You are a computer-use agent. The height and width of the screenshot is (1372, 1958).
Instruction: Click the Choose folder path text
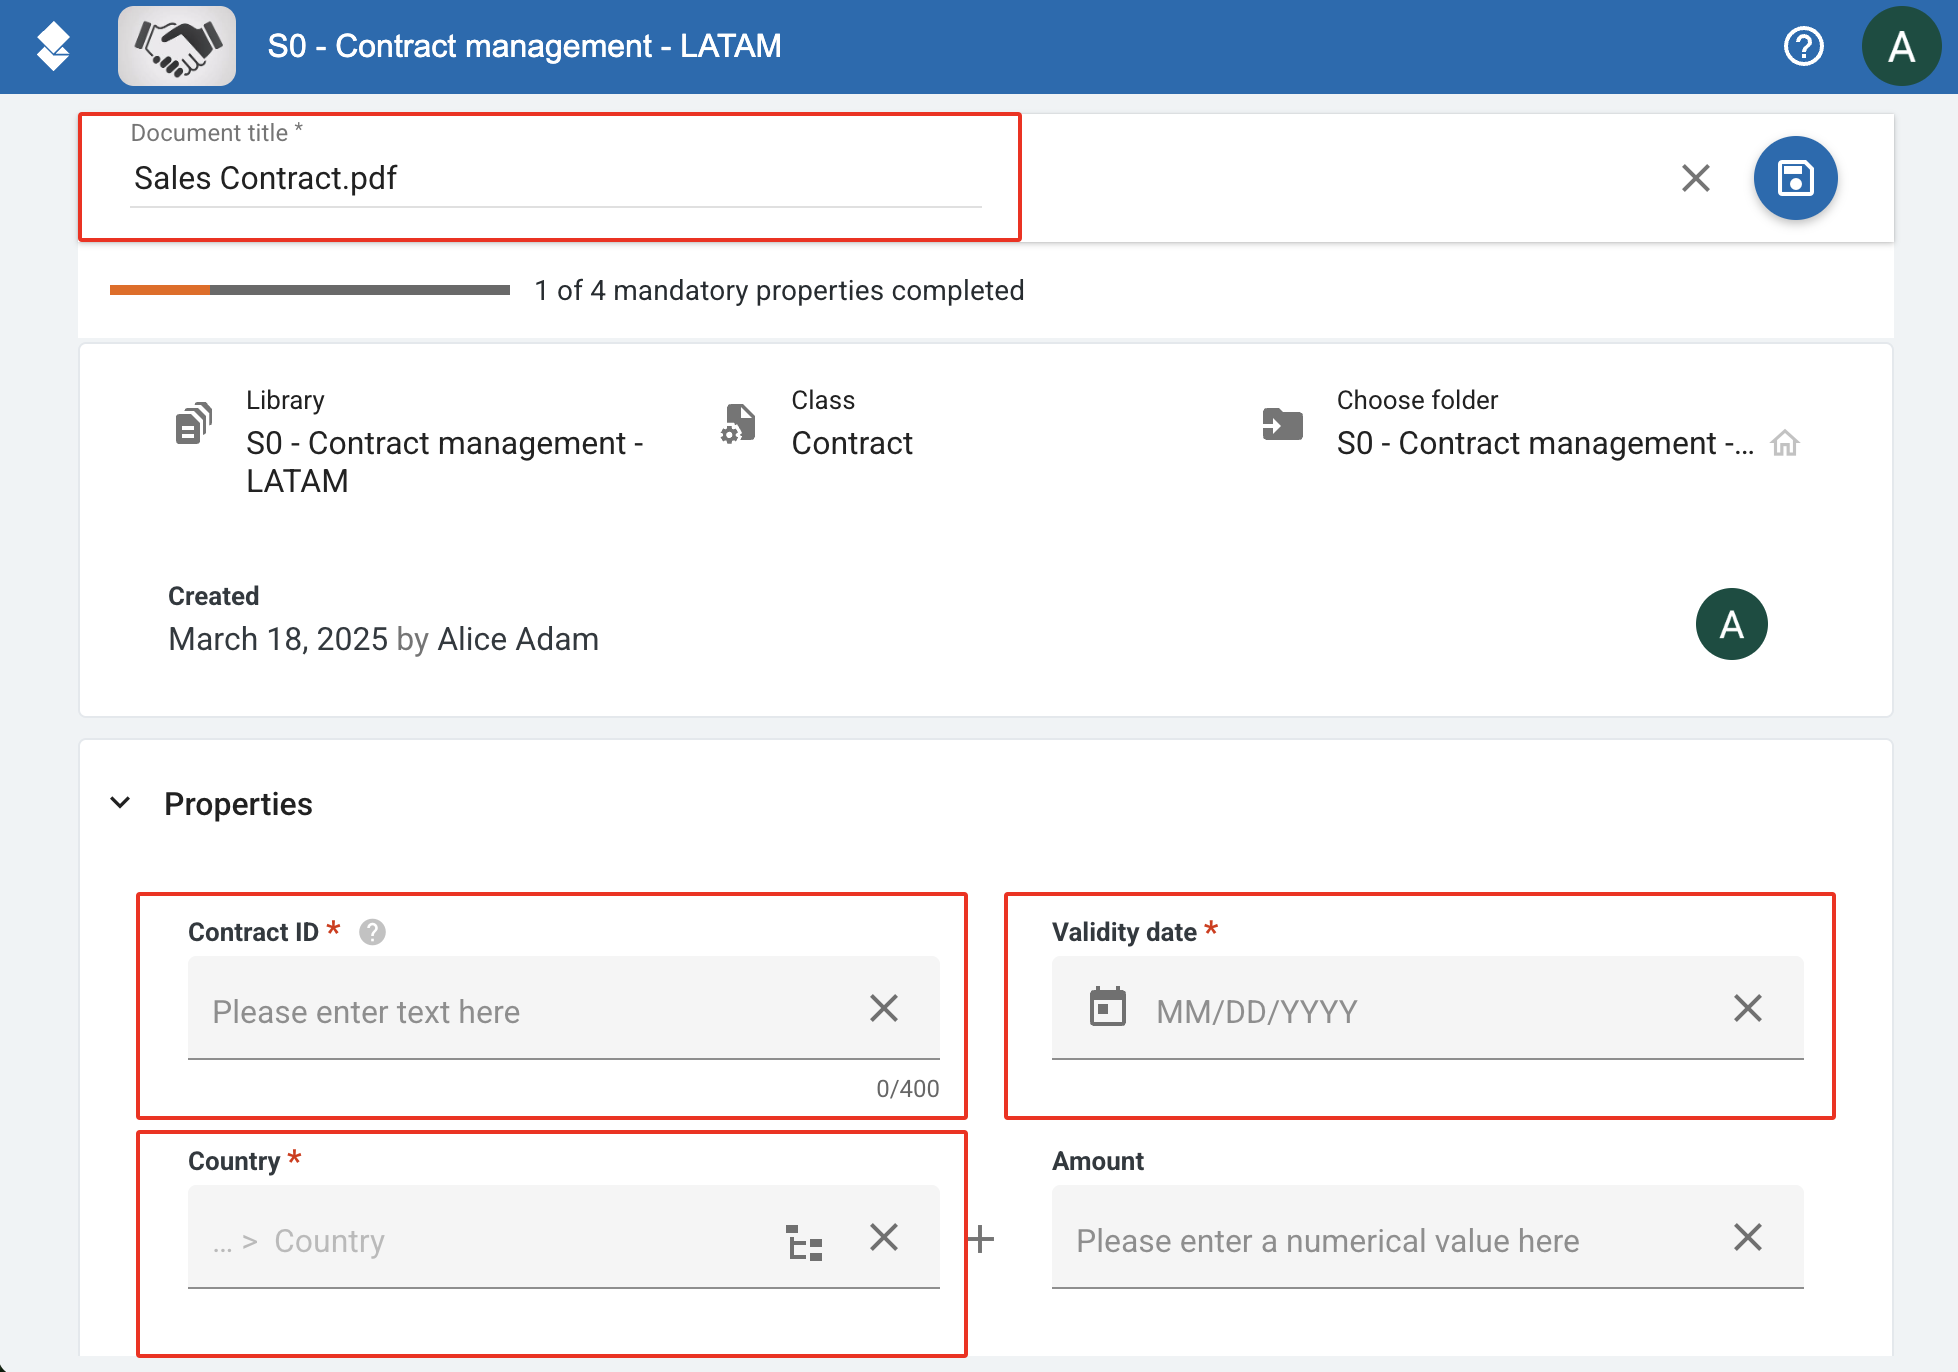(1545, 443)
